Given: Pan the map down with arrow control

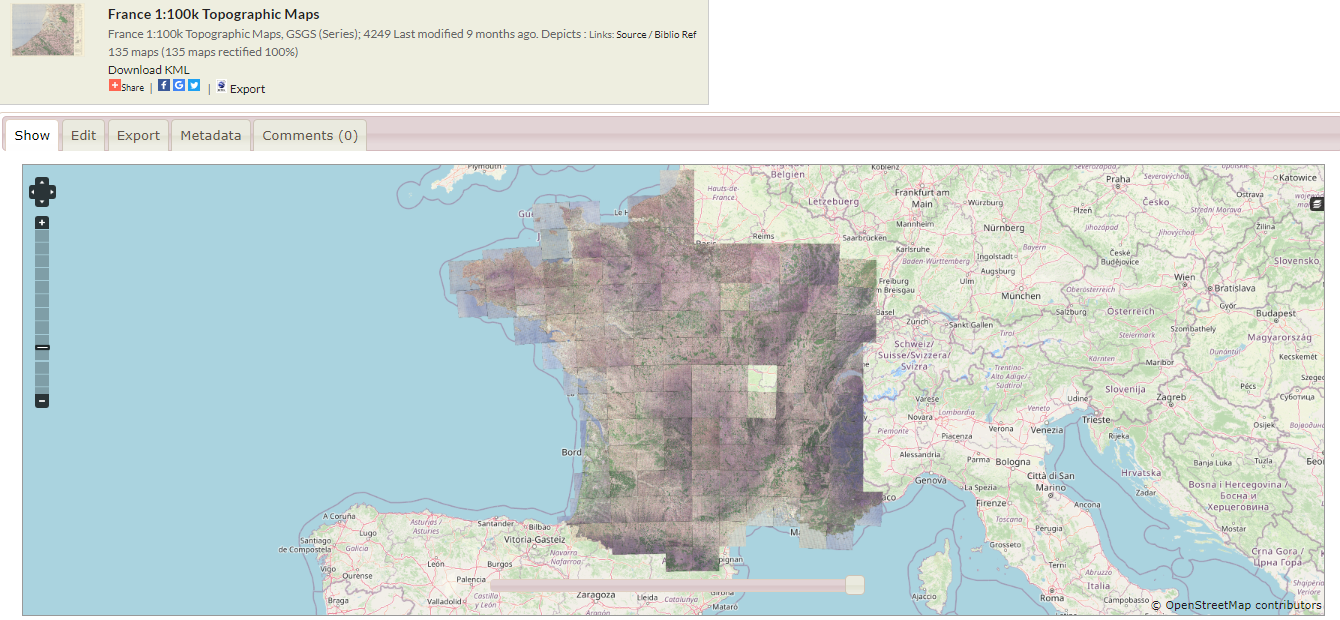Looking at the screenshot, I should click(42, 202).
